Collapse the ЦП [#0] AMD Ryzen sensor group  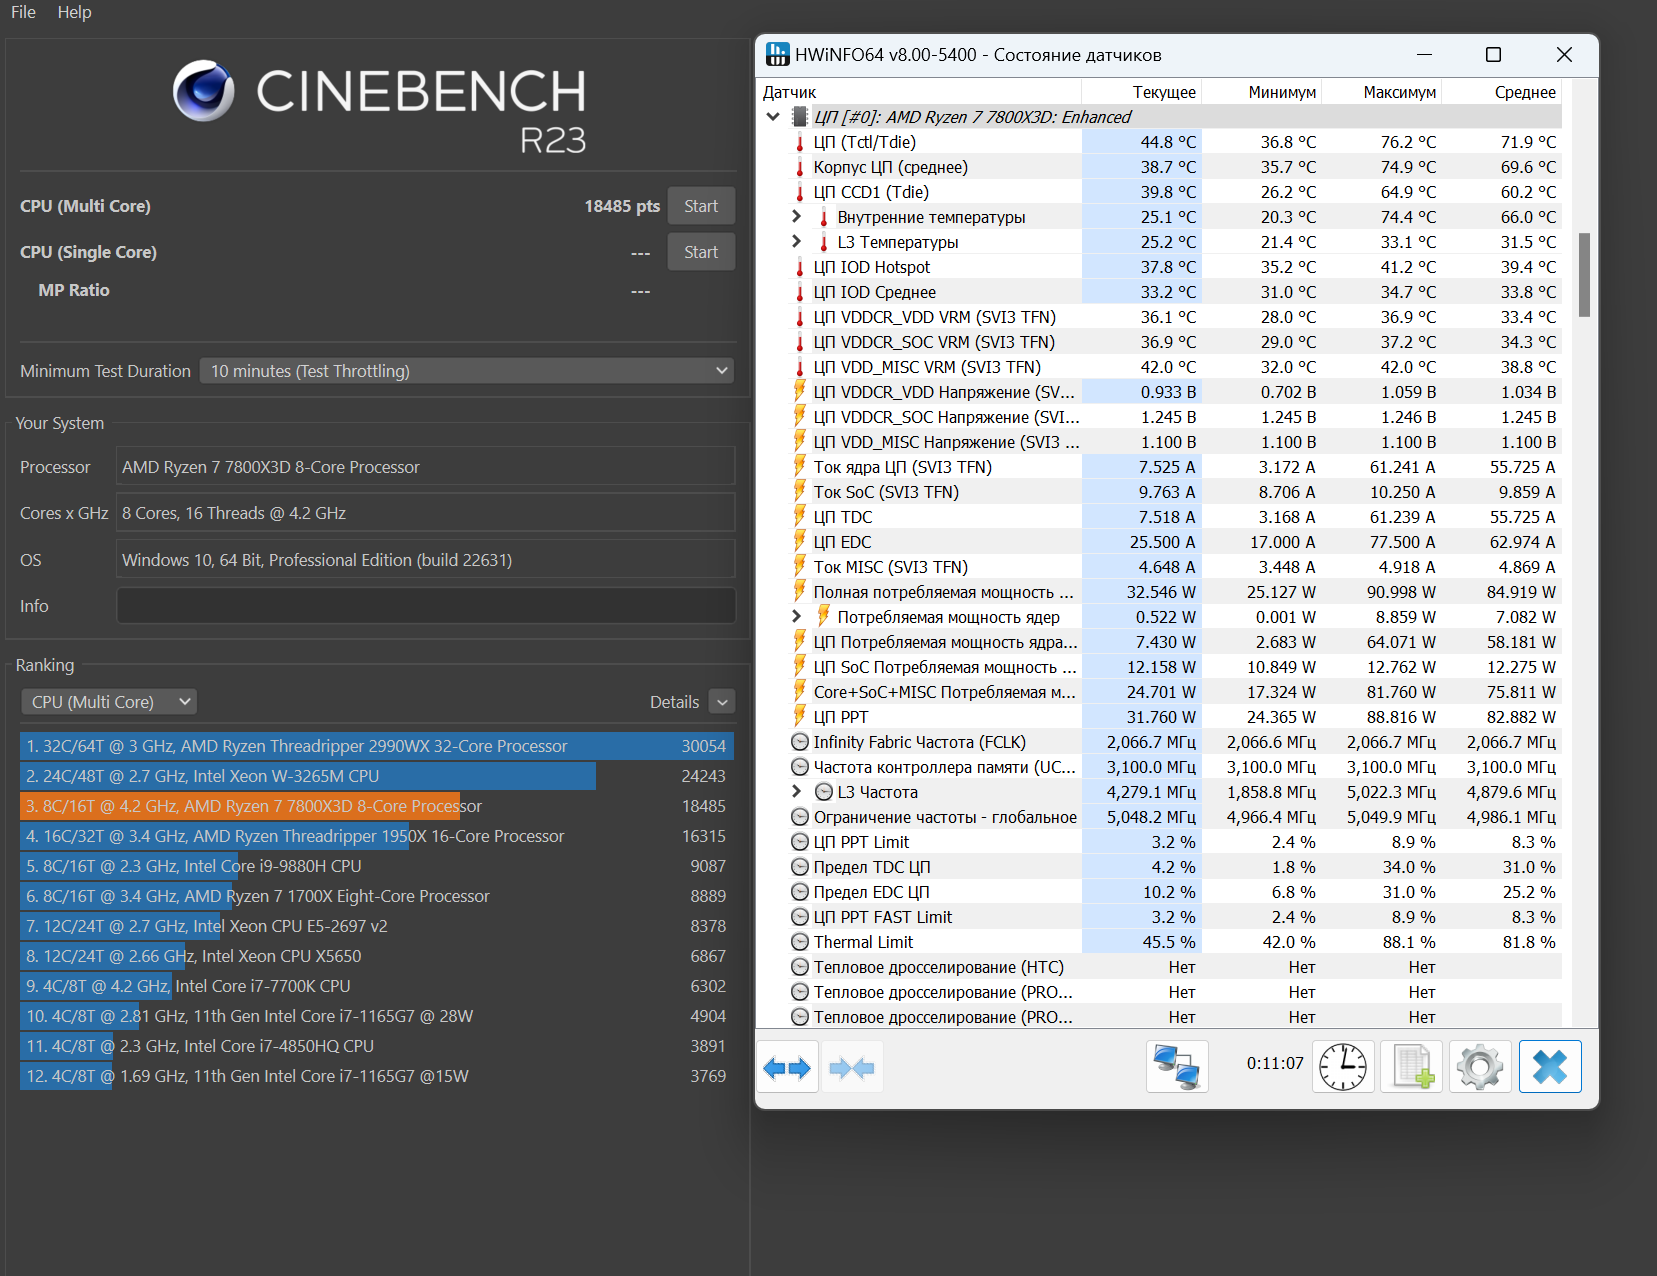coord(773,117)
